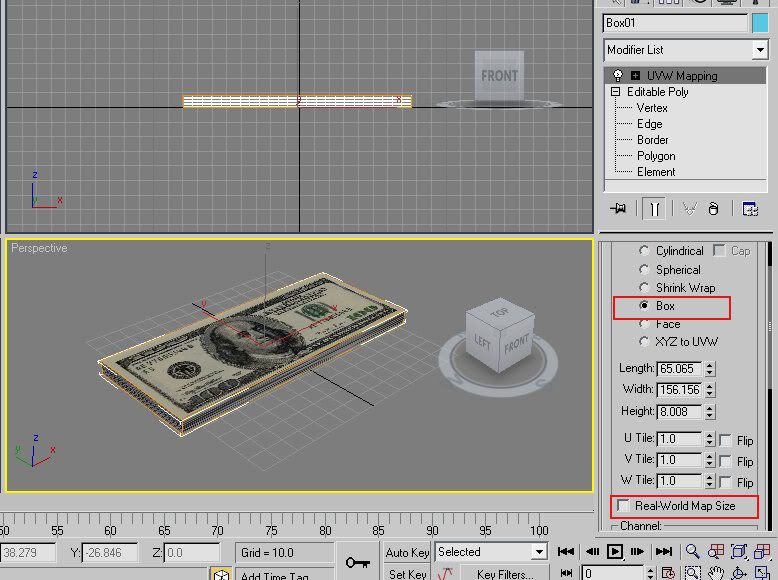
Task: Play the animation
Action: pos(615,551)
